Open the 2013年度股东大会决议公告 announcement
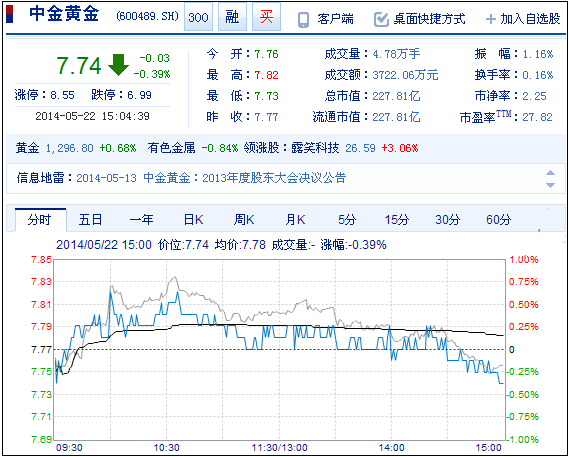This screenshot has width=569, height=457. (x=274, y=178)
